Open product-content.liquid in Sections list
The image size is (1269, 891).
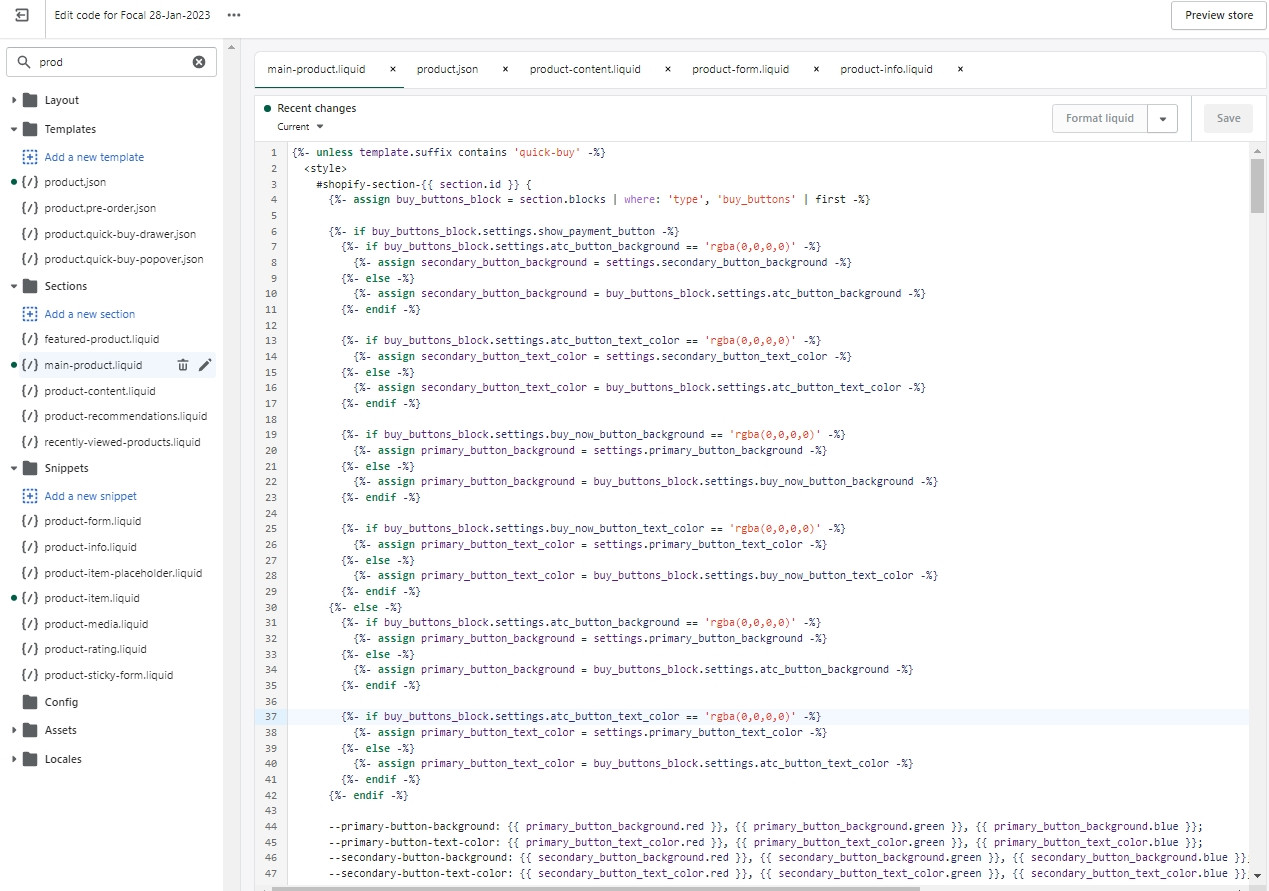point(100,391)
